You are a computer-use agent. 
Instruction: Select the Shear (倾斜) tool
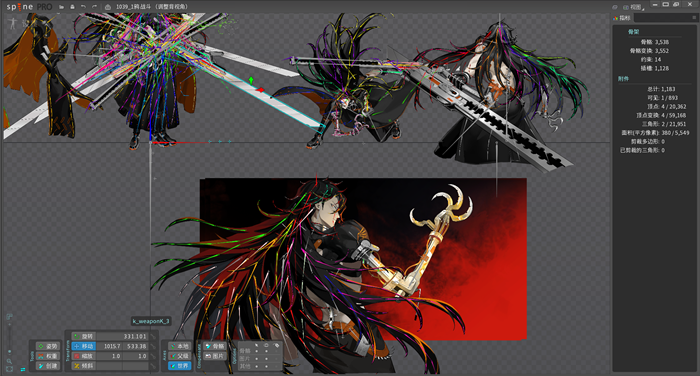[x=83, y=366]
